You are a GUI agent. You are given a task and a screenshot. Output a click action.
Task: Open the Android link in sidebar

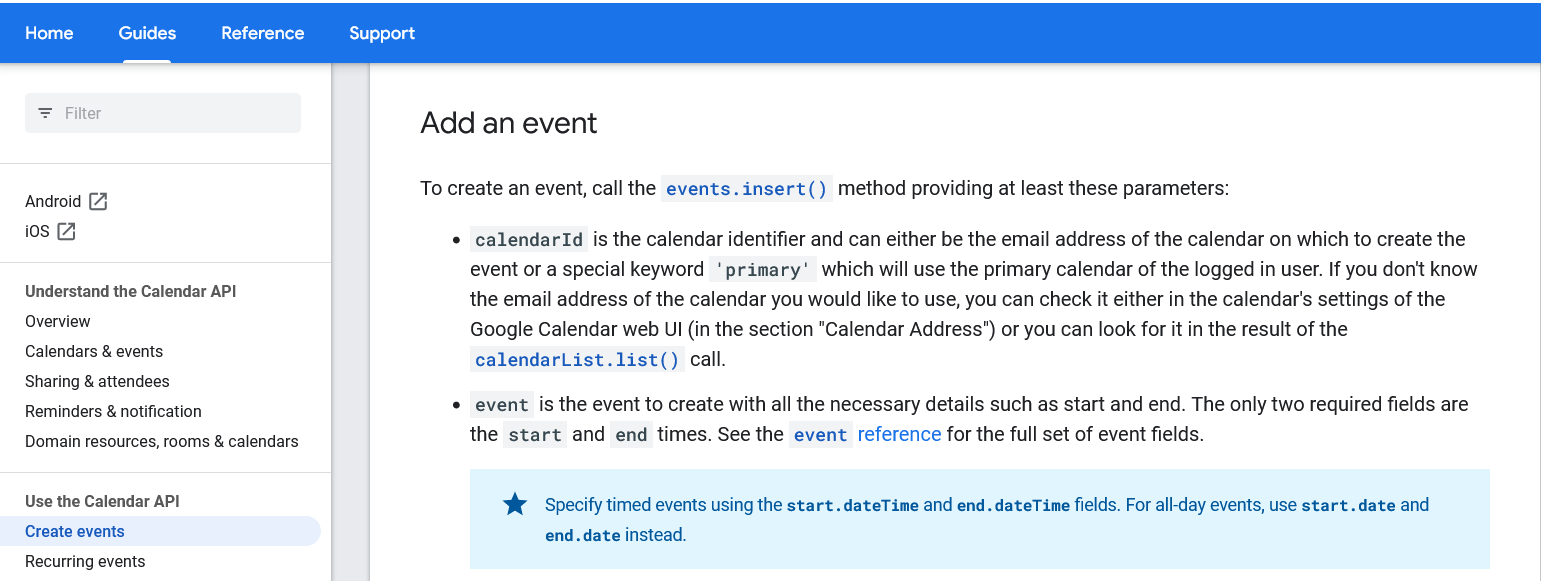53,201
